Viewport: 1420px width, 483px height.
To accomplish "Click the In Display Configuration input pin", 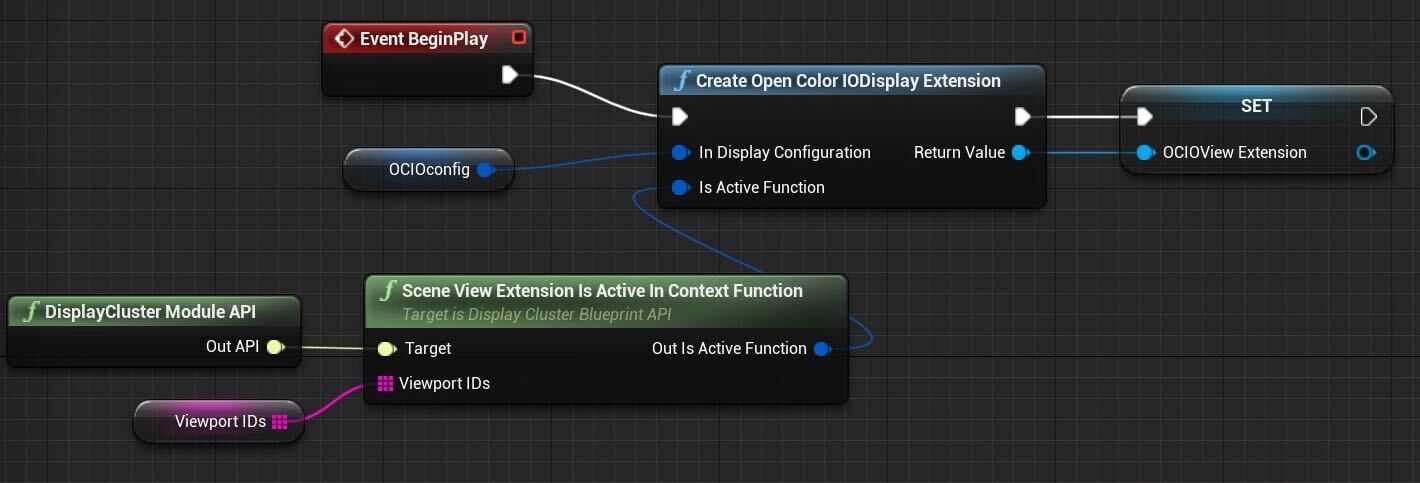I will click(x=681, y=152).
